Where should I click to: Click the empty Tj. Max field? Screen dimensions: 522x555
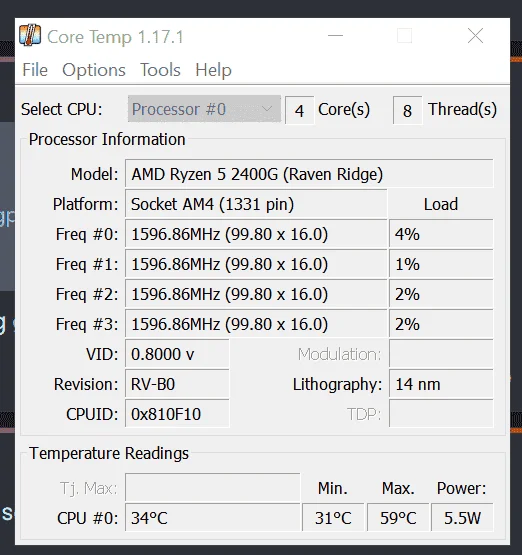click(213, 488)
